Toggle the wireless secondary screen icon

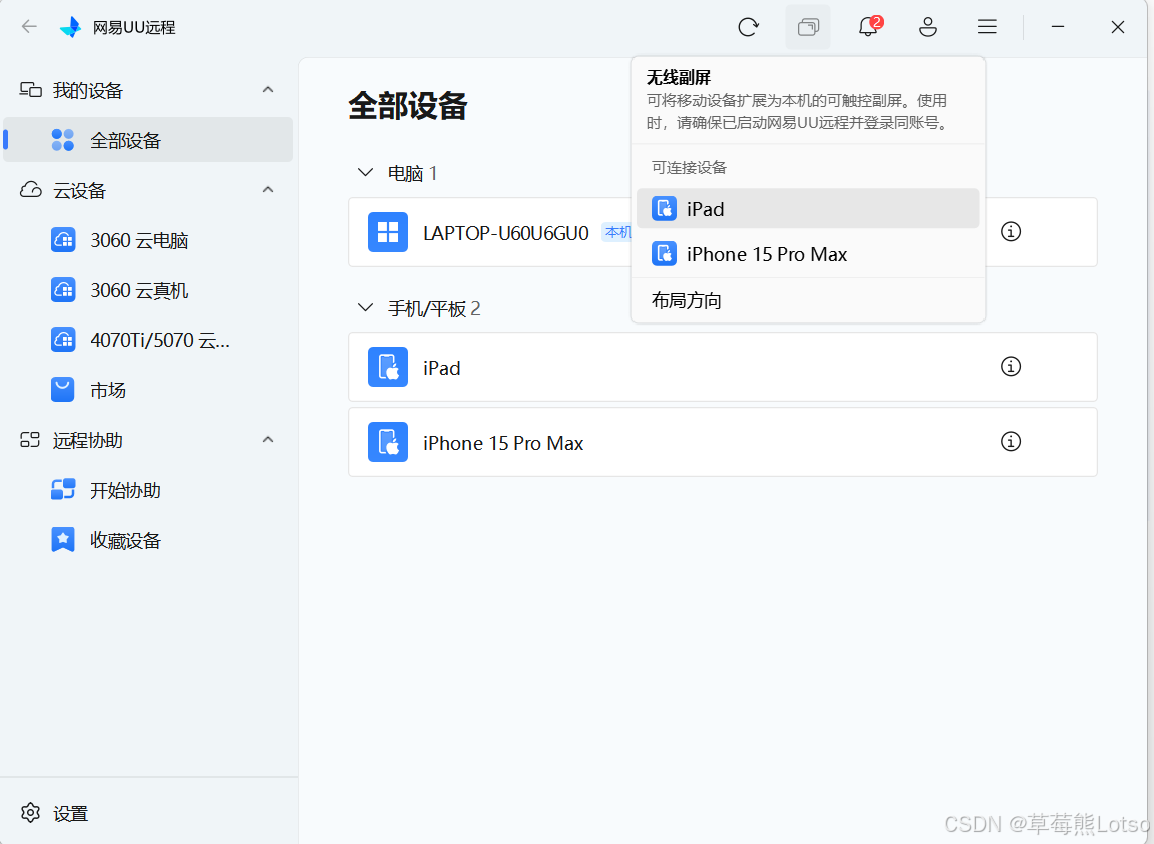[808, 27]
